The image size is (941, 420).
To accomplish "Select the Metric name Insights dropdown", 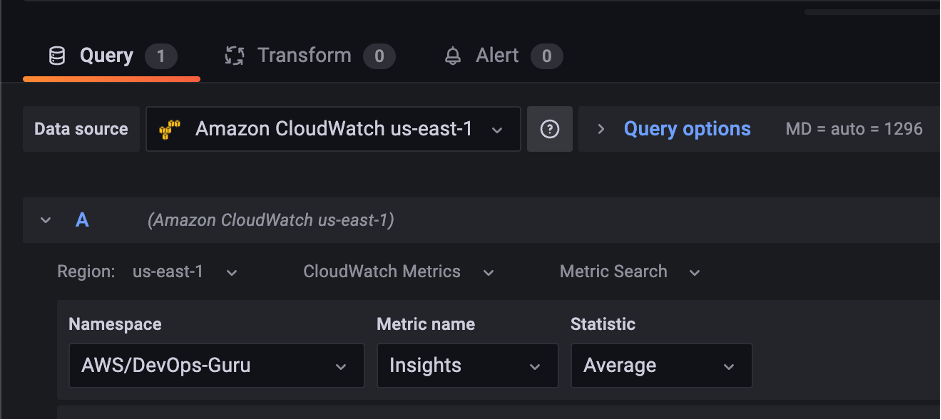I will click(x=467, y=365).
